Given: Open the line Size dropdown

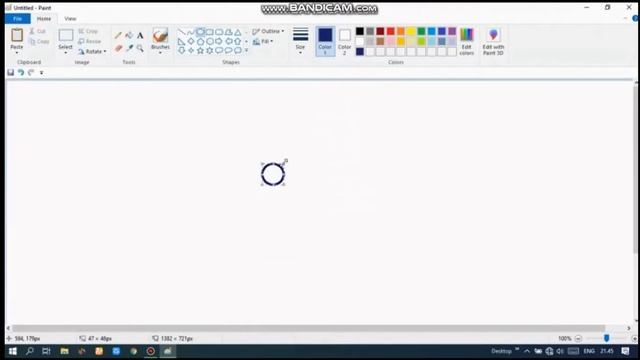Looking at the screenshot, I should [300, 42].
